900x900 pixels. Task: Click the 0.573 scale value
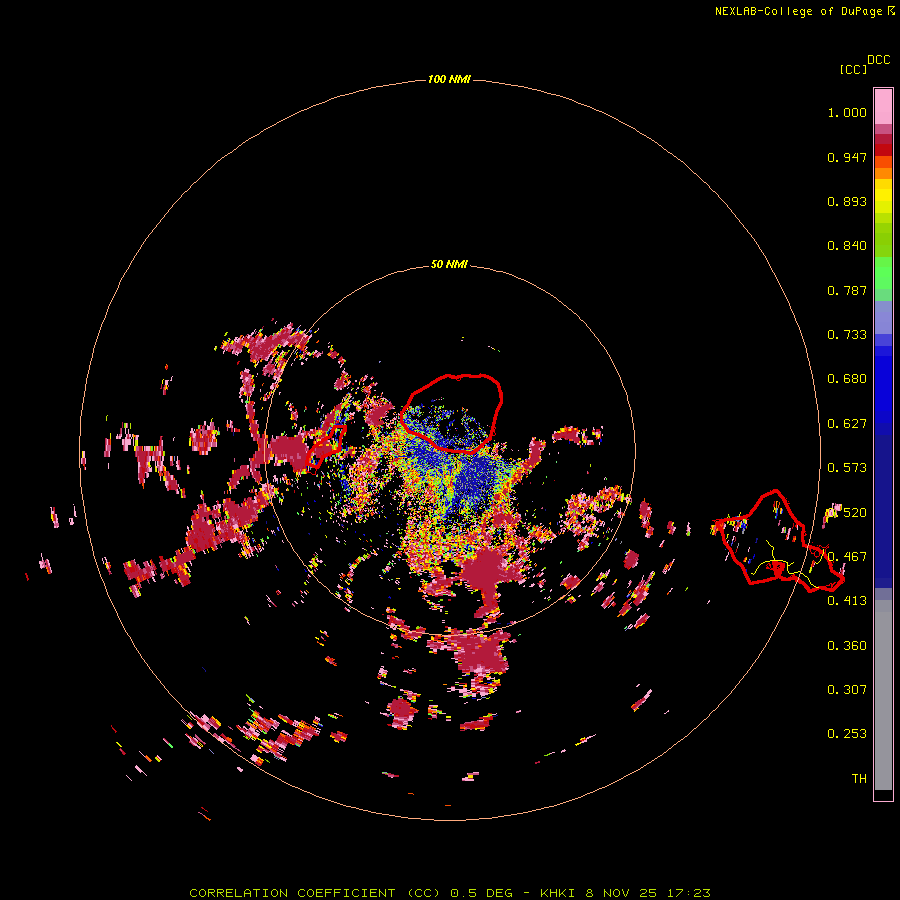click(x=847, y=468)
